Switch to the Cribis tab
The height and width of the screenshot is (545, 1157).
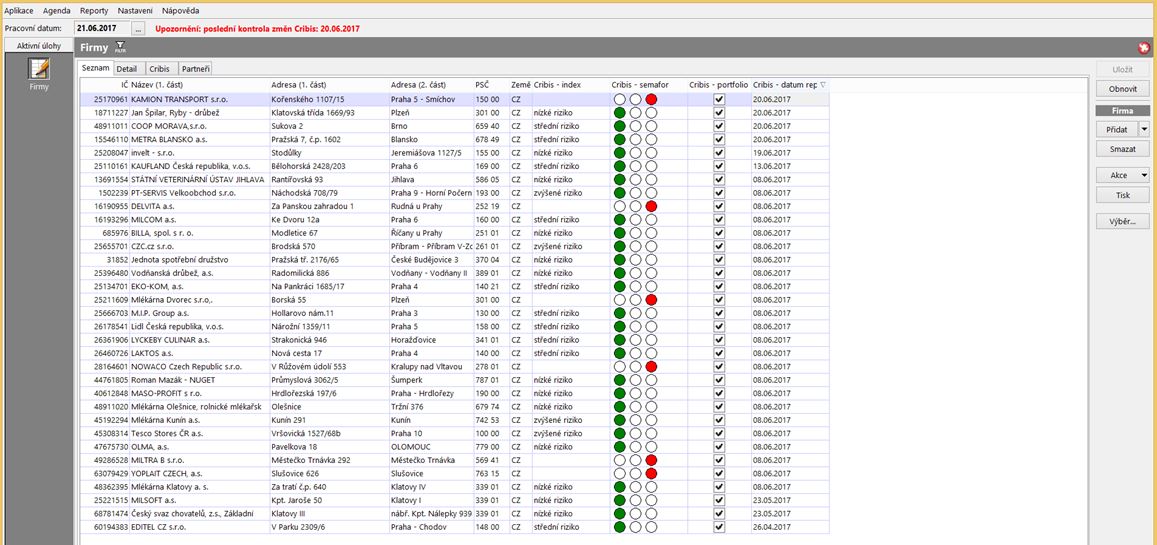[159, 69]
